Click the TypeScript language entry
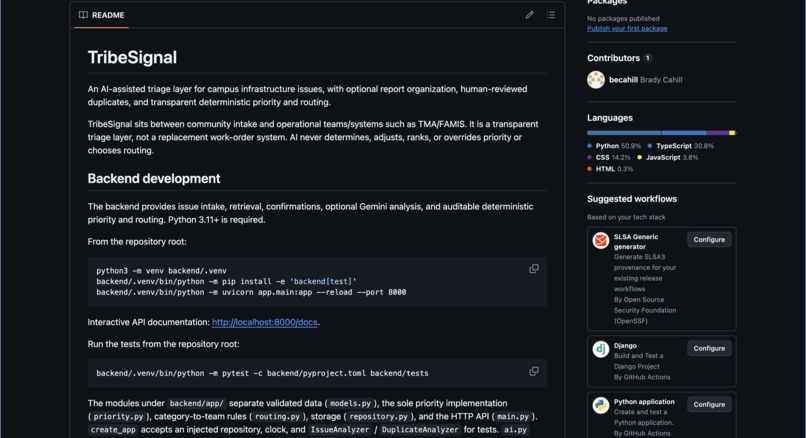The width and height of the screenshot is (806, 438). (x=681, y=146)
